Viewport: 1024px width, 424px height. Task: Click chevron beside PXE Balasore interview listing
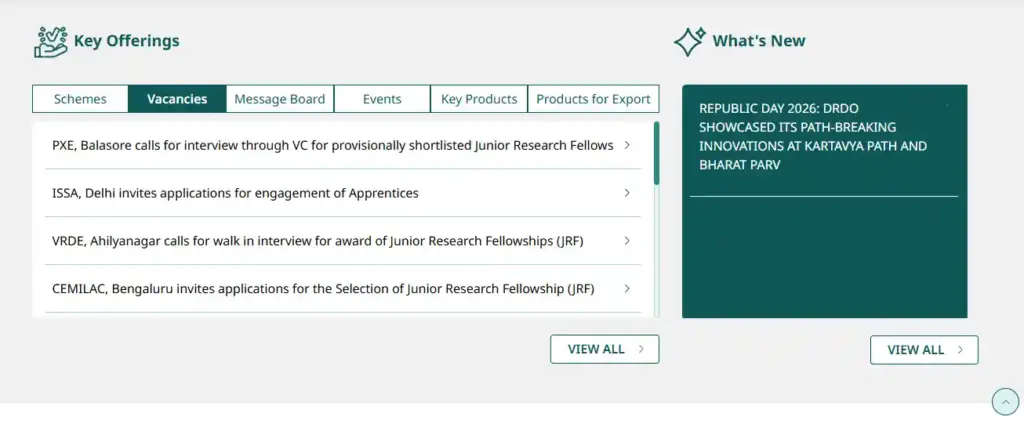(627, 145)
